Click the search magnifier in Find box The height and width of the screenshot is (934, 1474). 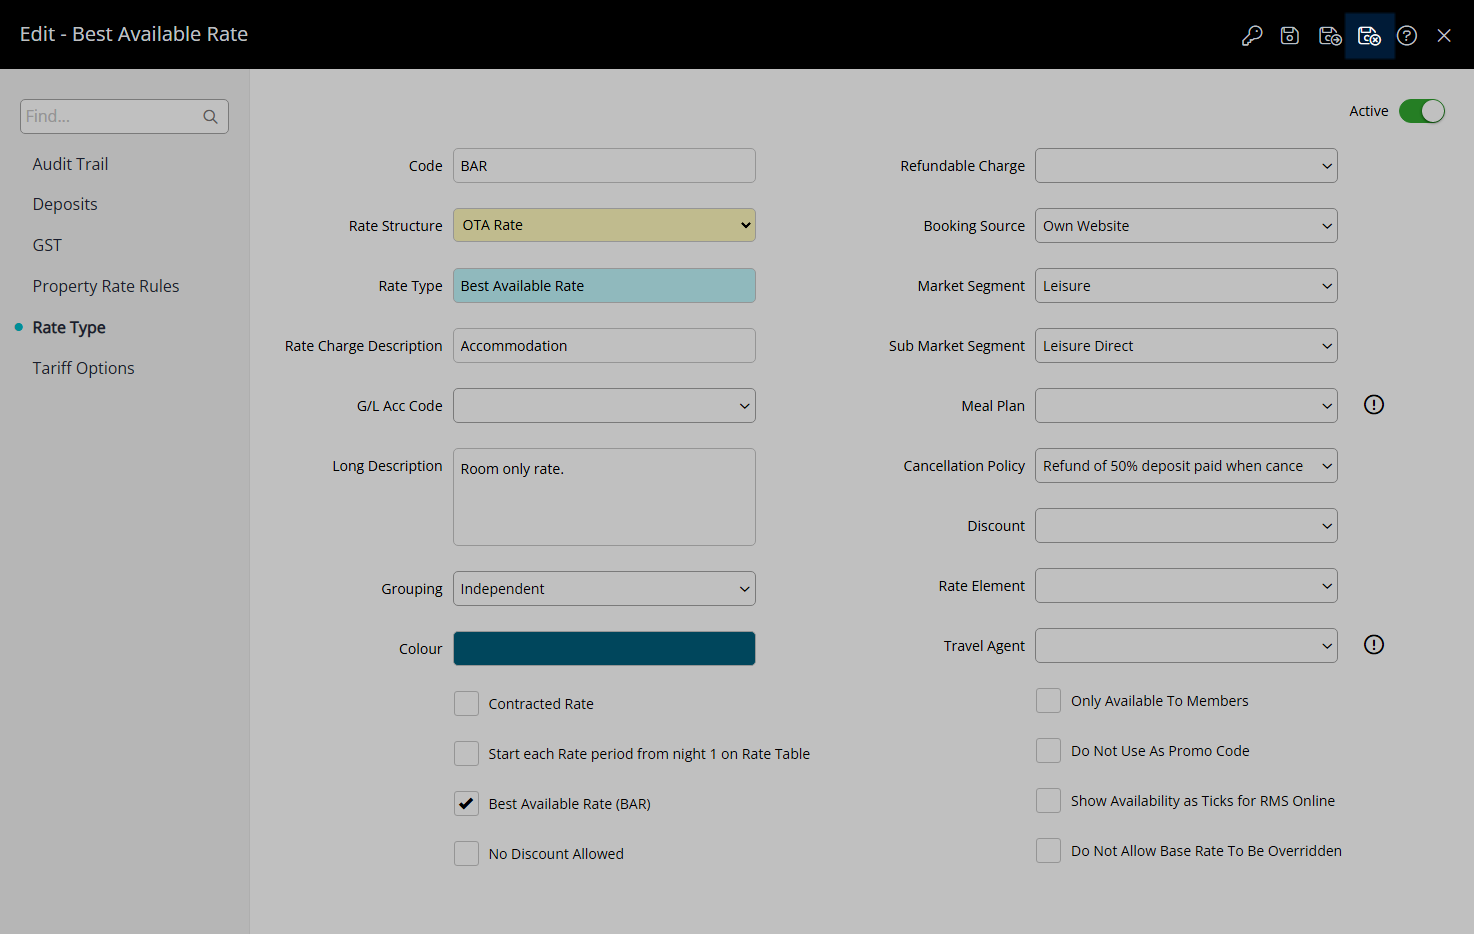pyautogui.click(x=210, y=117)
